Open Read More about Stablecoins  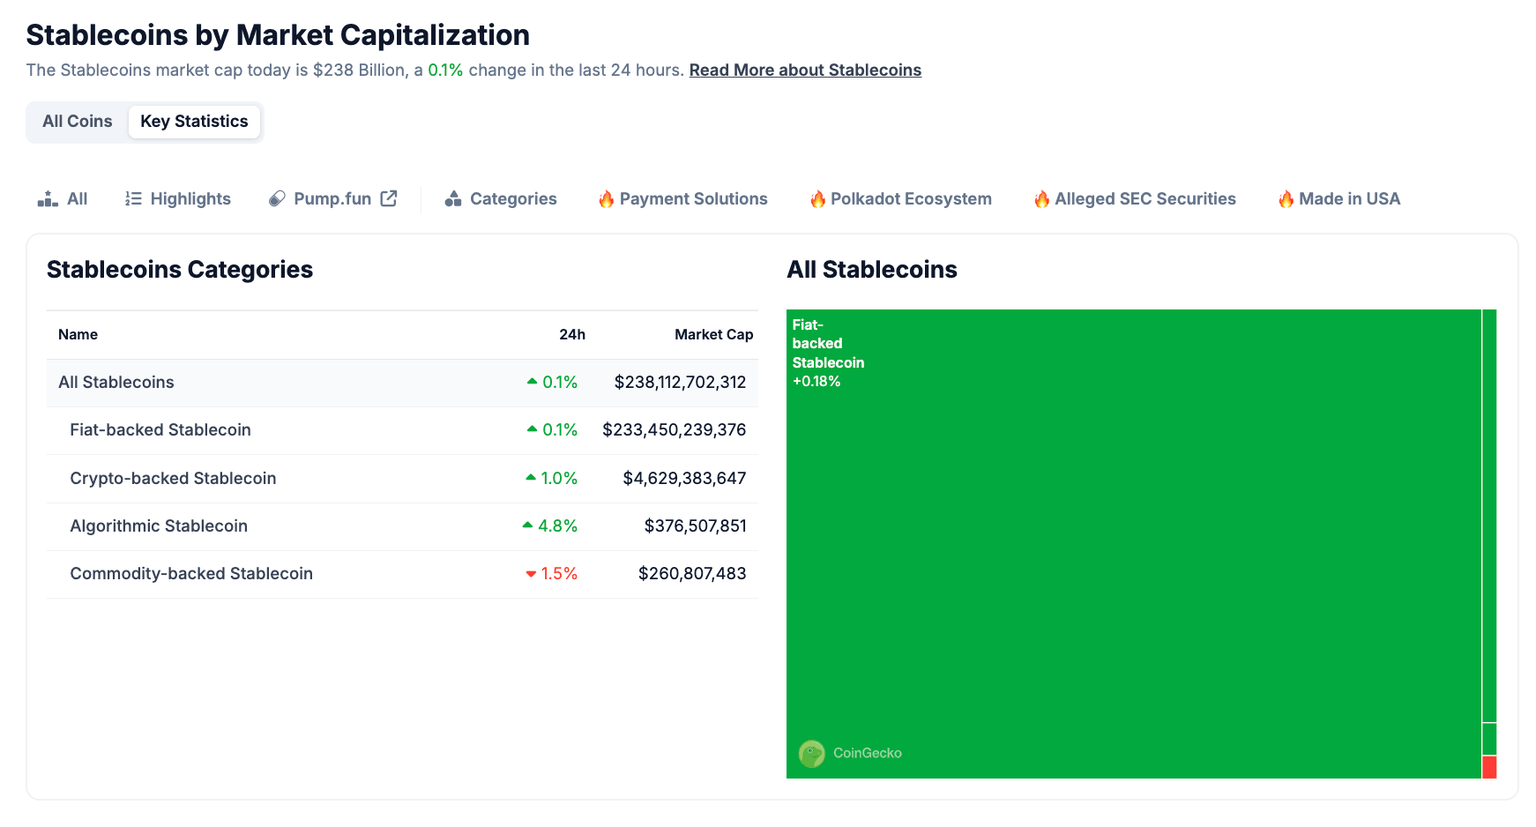pos(805,70)
